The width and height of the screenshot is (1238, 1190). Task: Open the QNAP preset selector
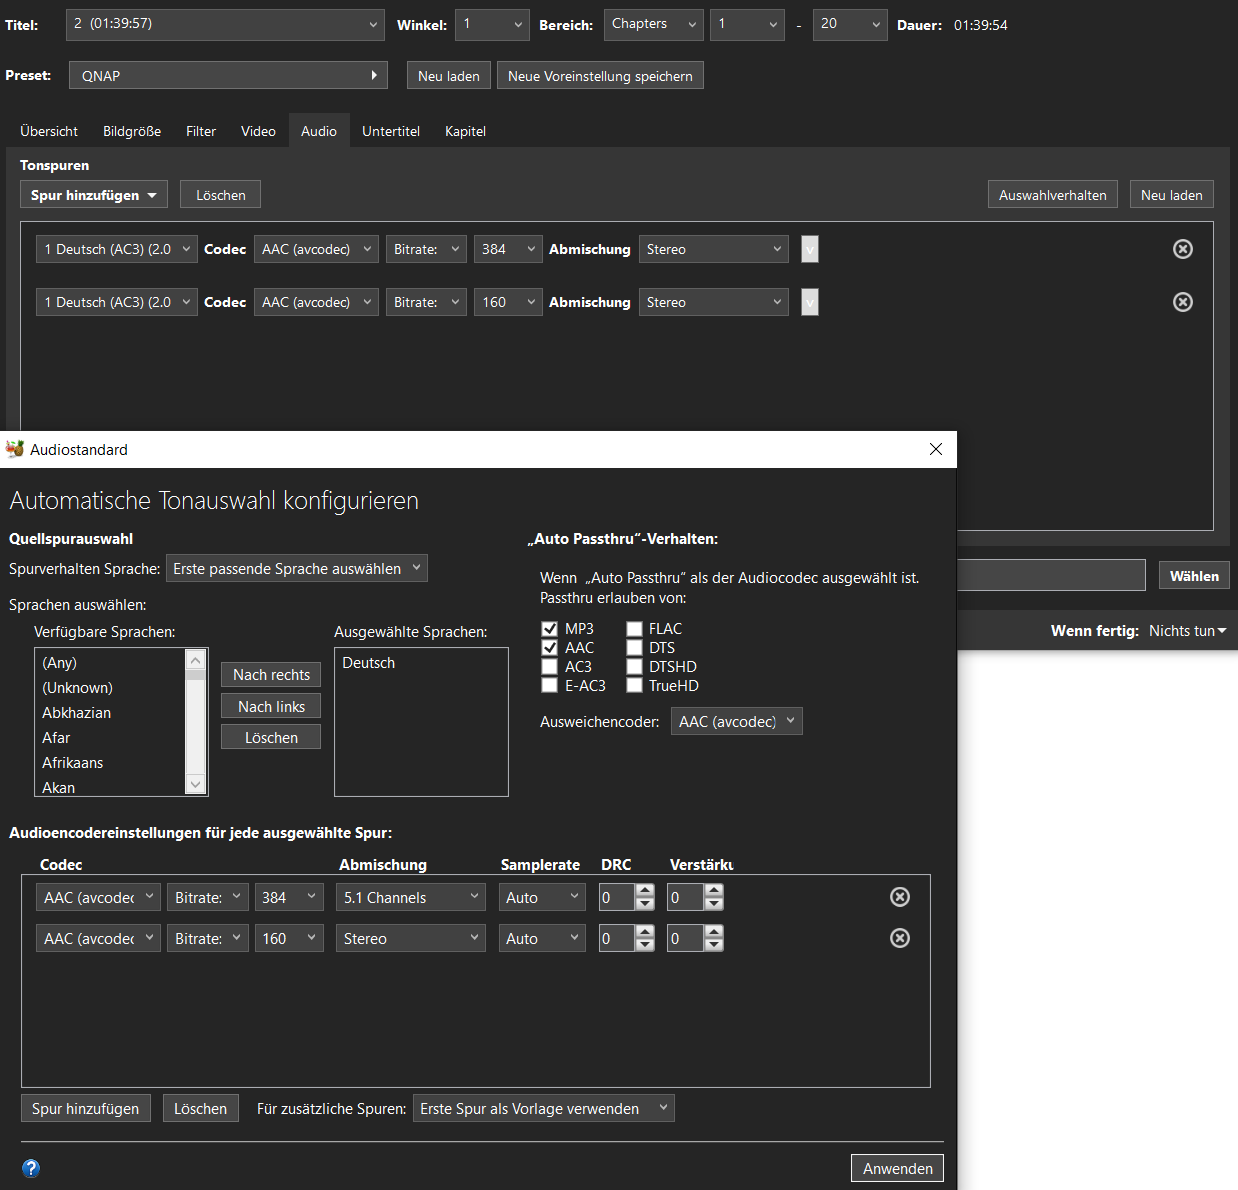click(228, 75)
